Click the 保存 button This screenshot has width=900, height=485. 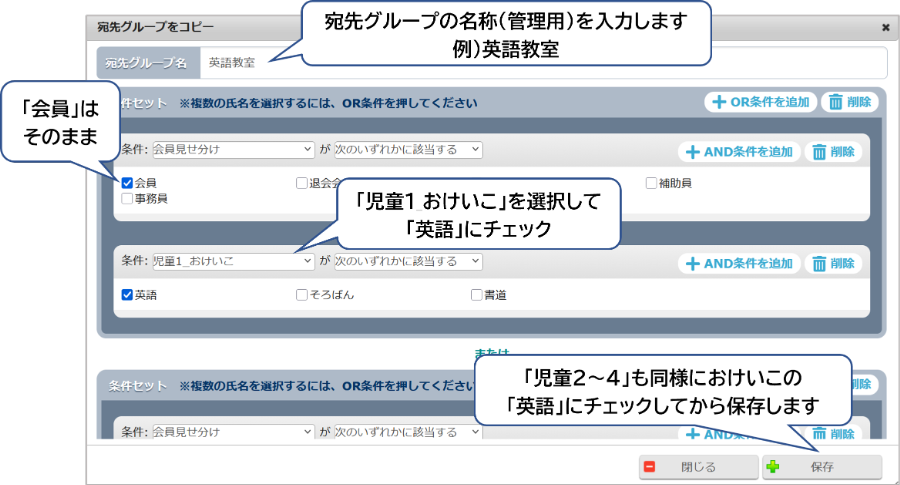822,467
